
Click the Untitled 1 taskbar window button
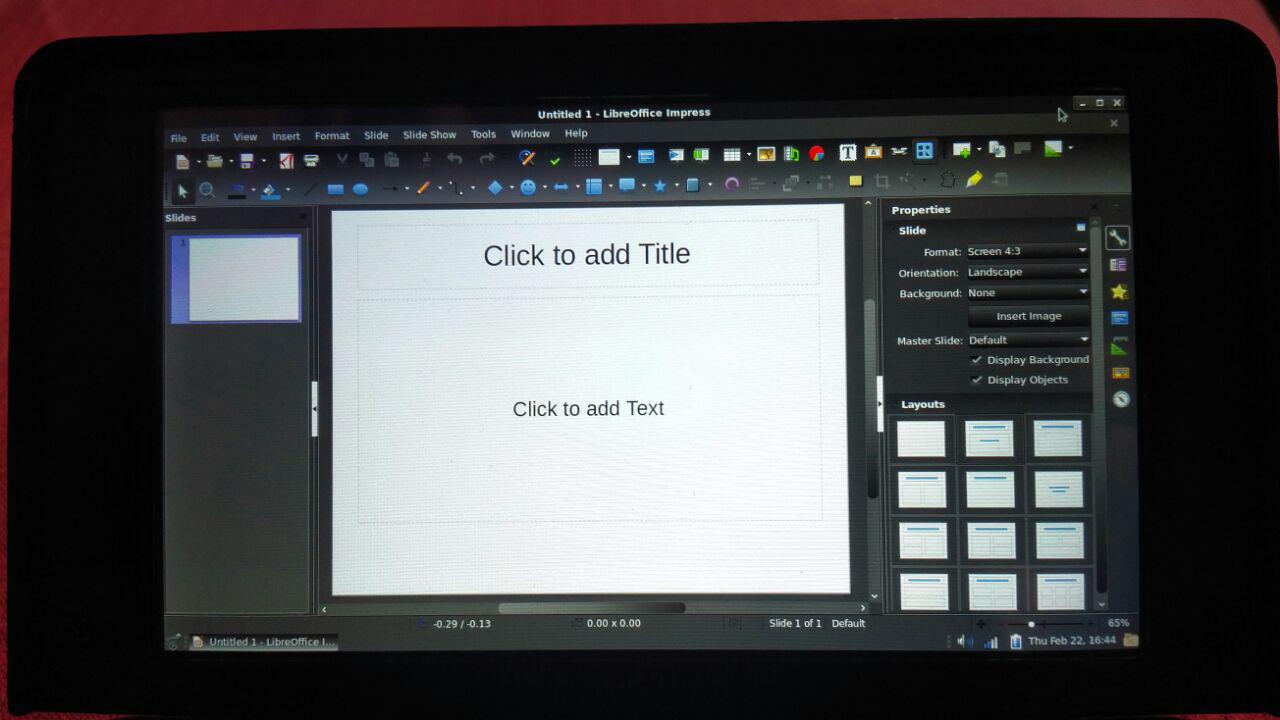(x=264, y=642)
